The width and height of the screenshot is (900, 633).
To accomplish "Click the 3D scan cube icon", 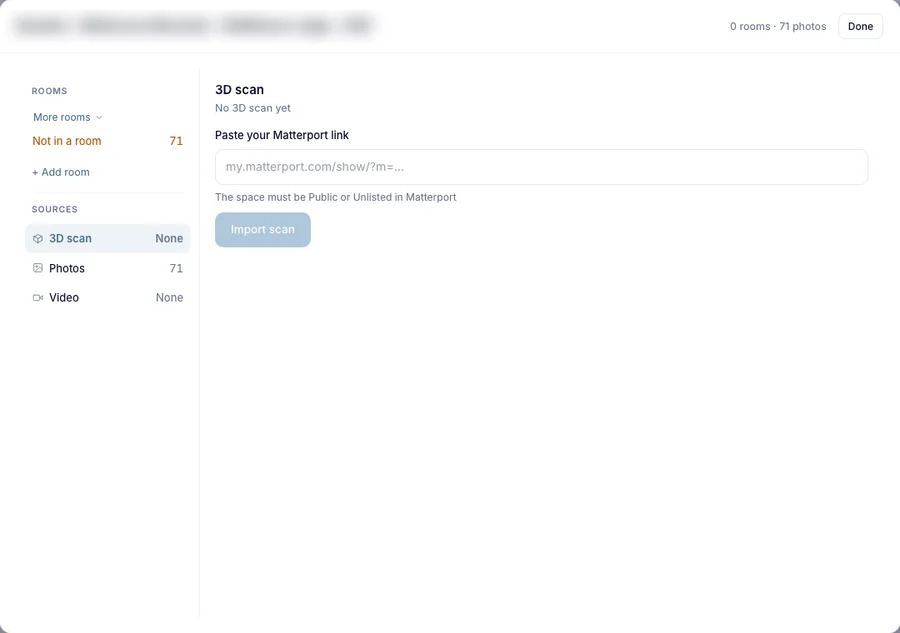I will 38,239.
